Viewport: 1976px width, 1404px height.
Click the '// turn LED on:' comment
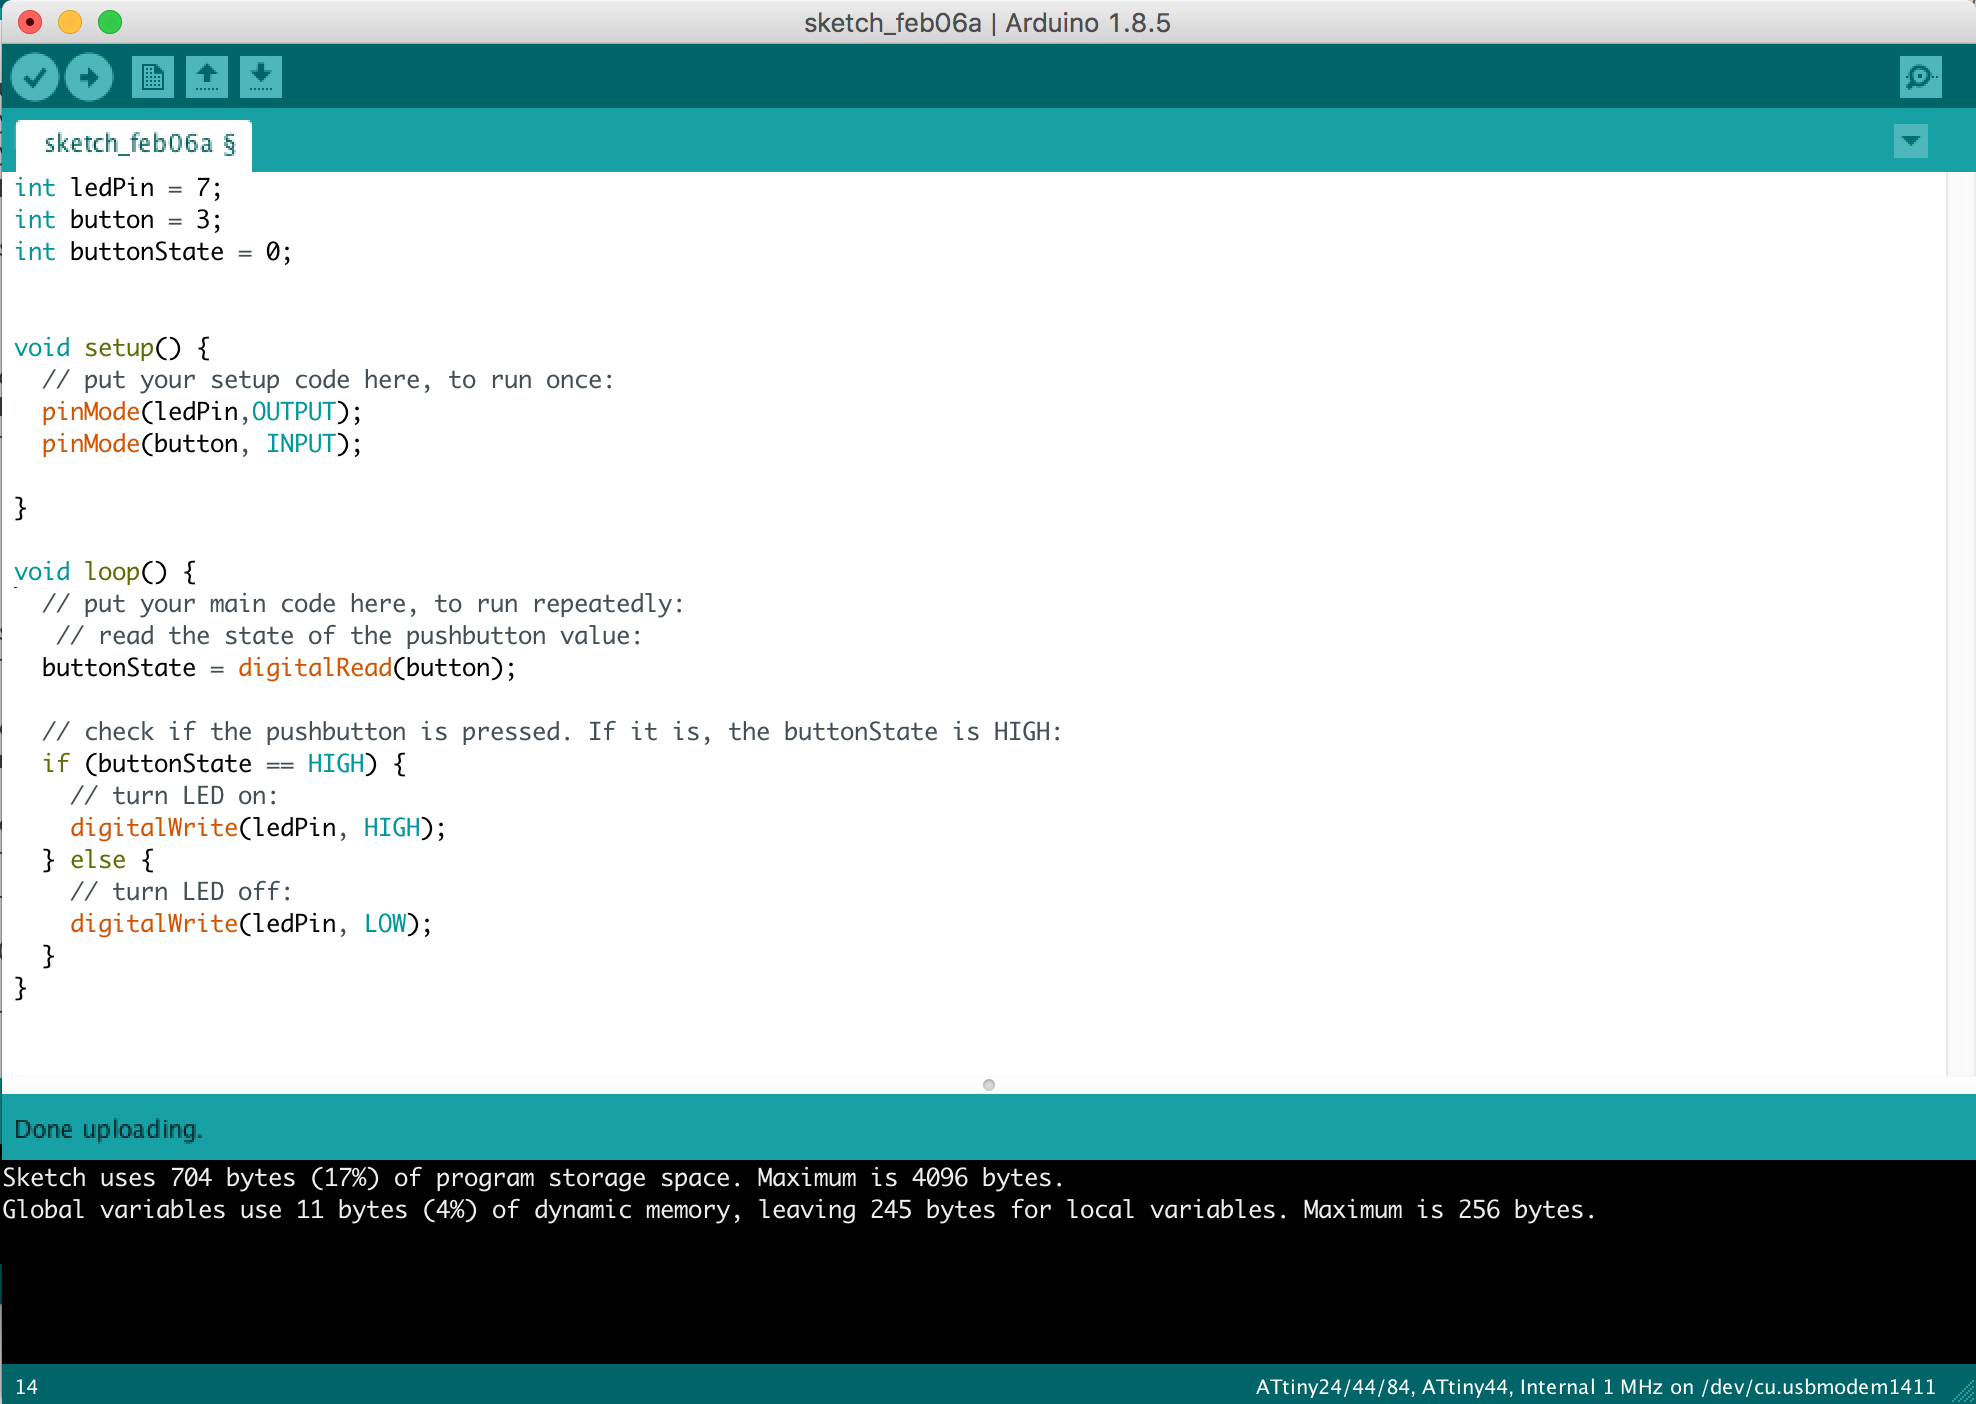(x=174, y=796)
